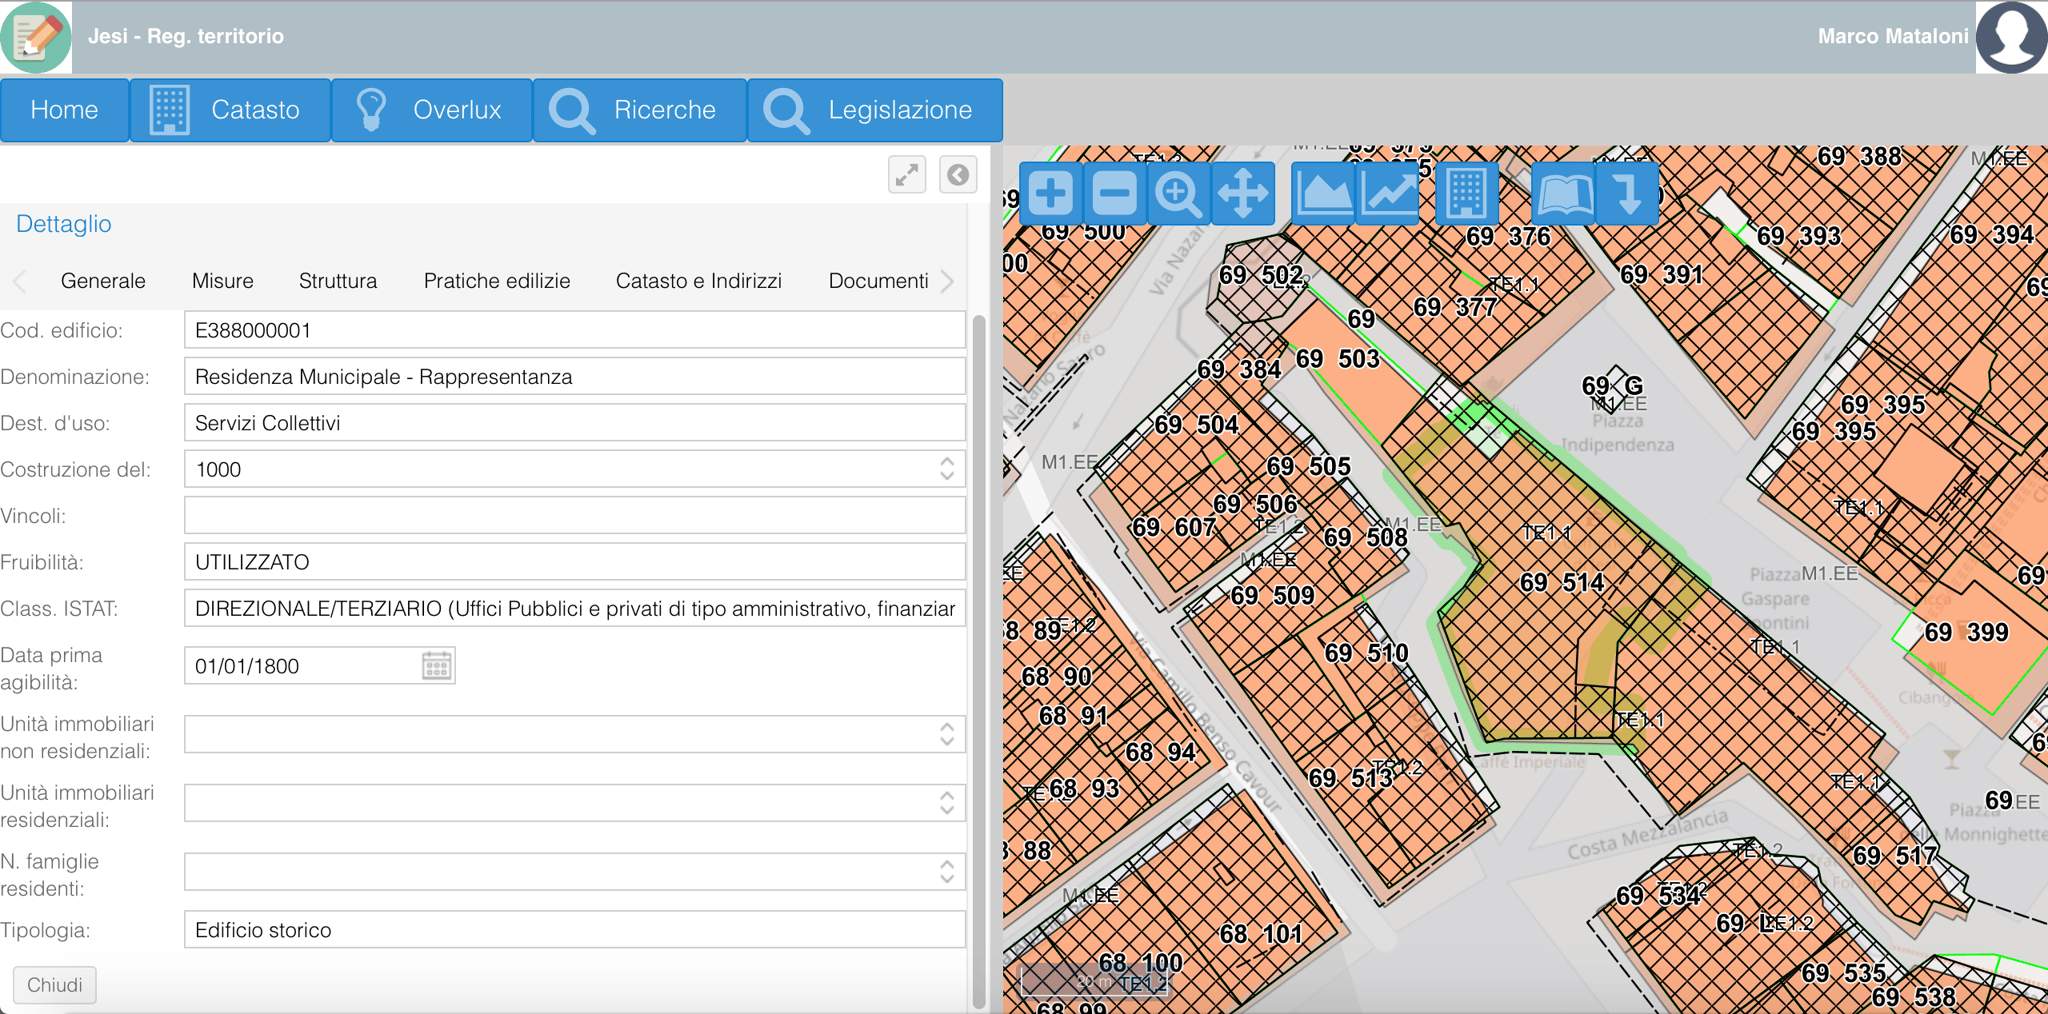Screen dimensions: 2048x1014
Task: Switch to the Pratiche edilizie tab
Action: (497, 281)
